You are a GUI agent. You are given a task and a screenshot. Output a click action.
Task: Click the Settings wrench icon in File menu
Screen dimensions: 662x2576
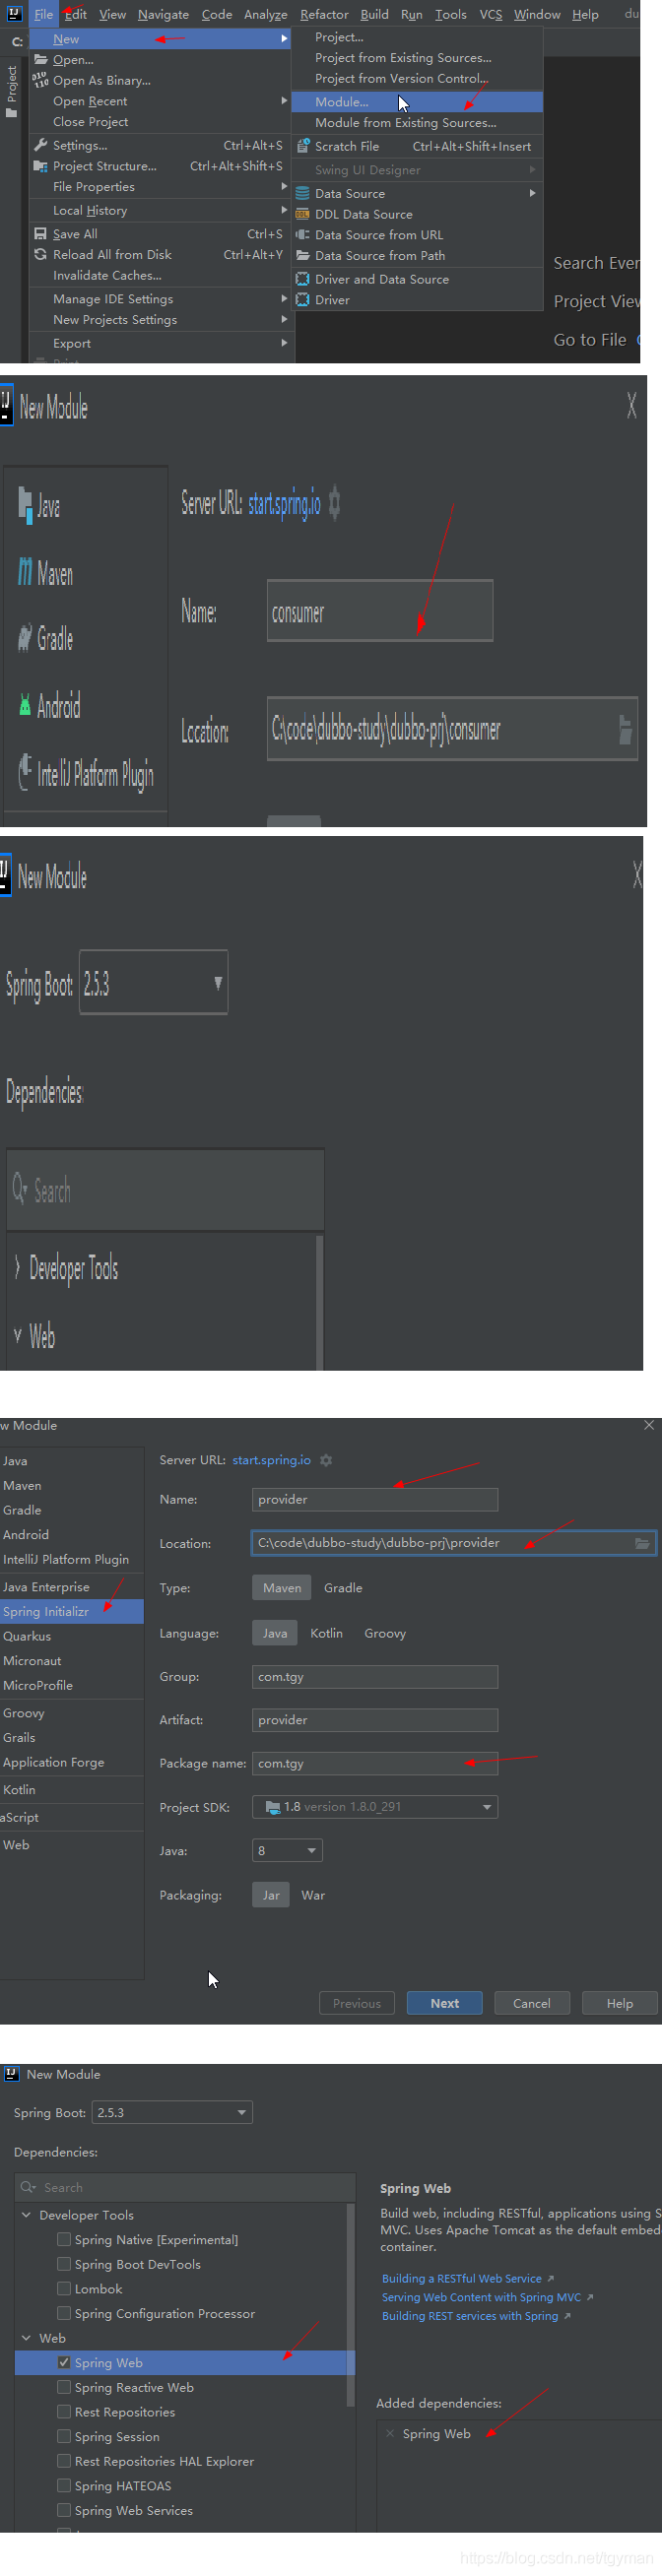tap(40, 145)
